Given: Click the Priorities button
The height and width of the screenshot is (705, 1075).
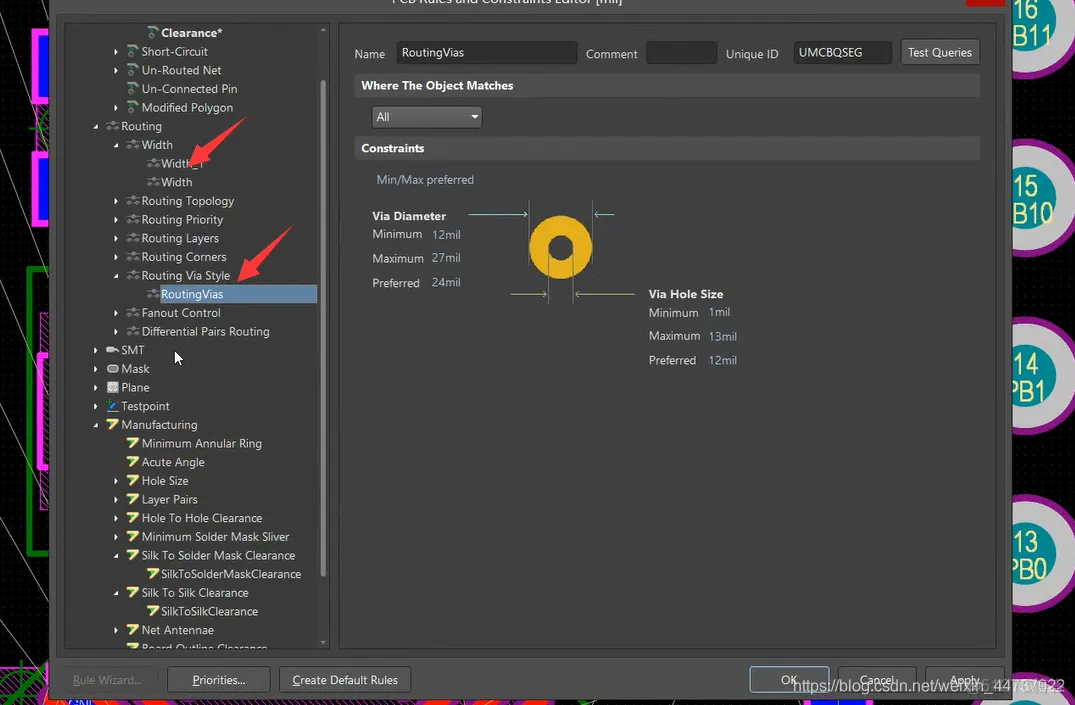Looking at the screenshot, I should point(219,680).
